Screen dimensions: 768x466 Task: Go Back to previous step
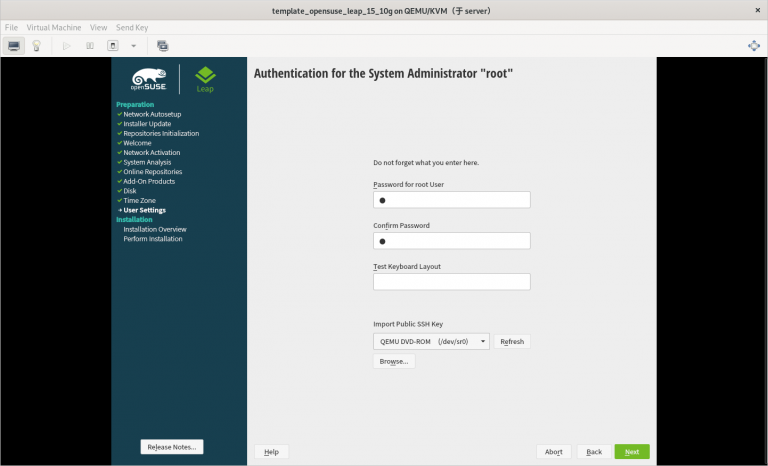pos(594,452)
